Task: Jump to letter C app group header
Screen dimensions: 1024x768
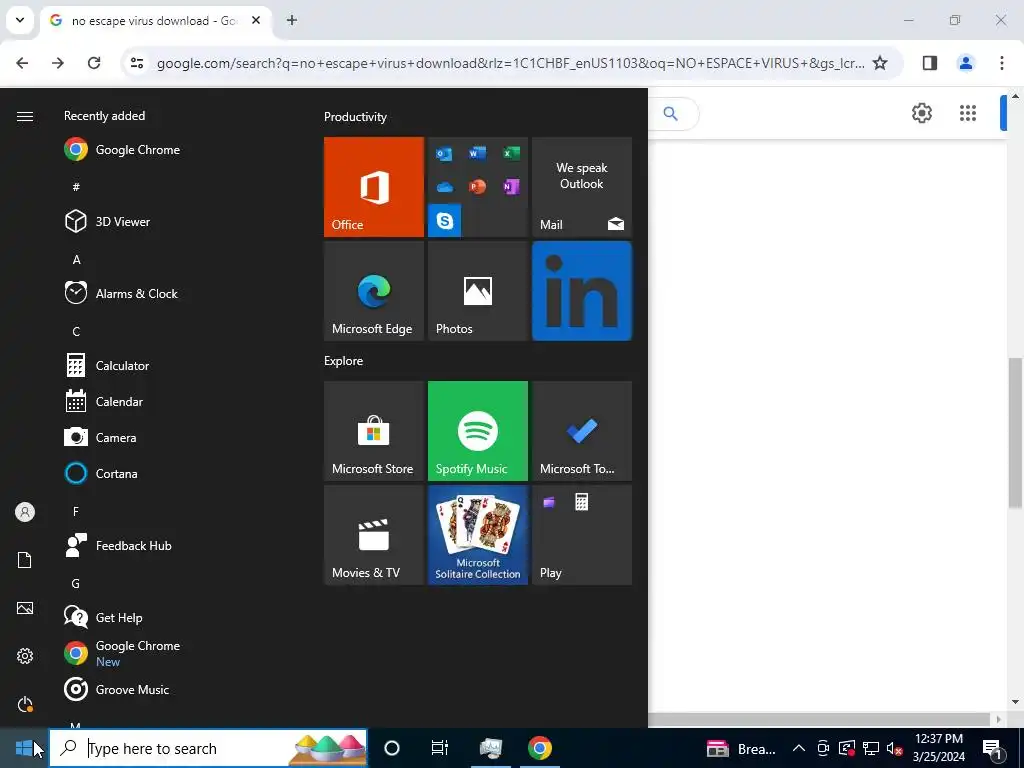Action: coord(76,332)
